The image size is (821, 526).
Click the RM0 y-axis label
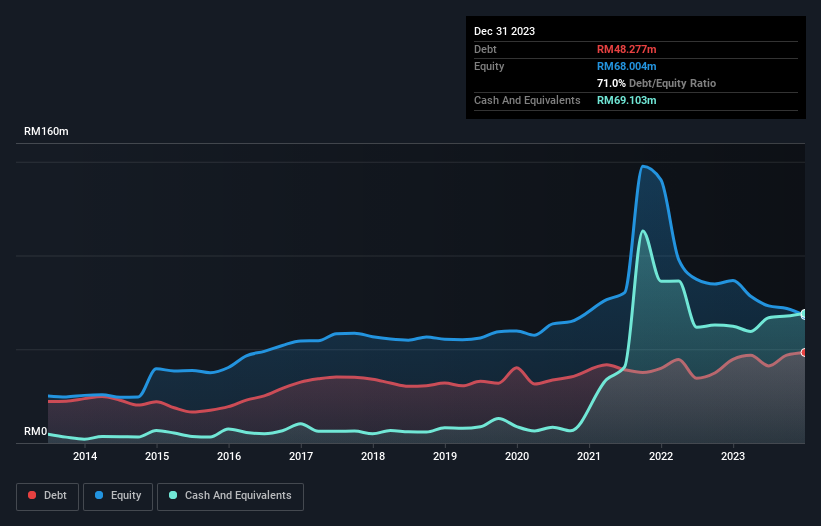point(36,432)
